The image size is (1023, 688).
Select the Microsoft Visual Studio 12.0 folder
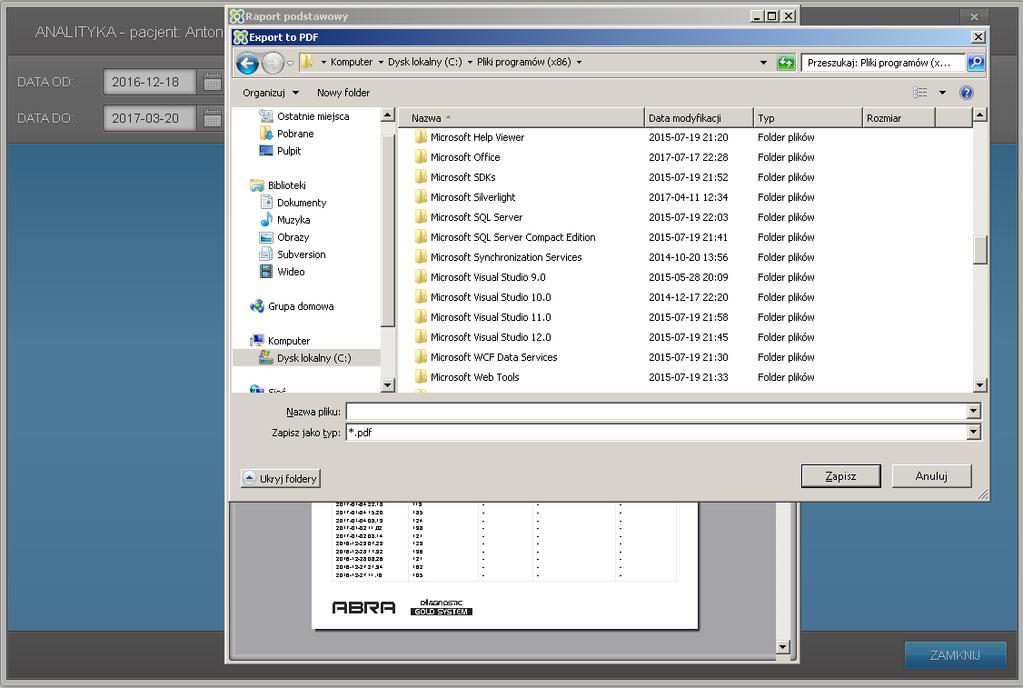[x=490, y=337]
